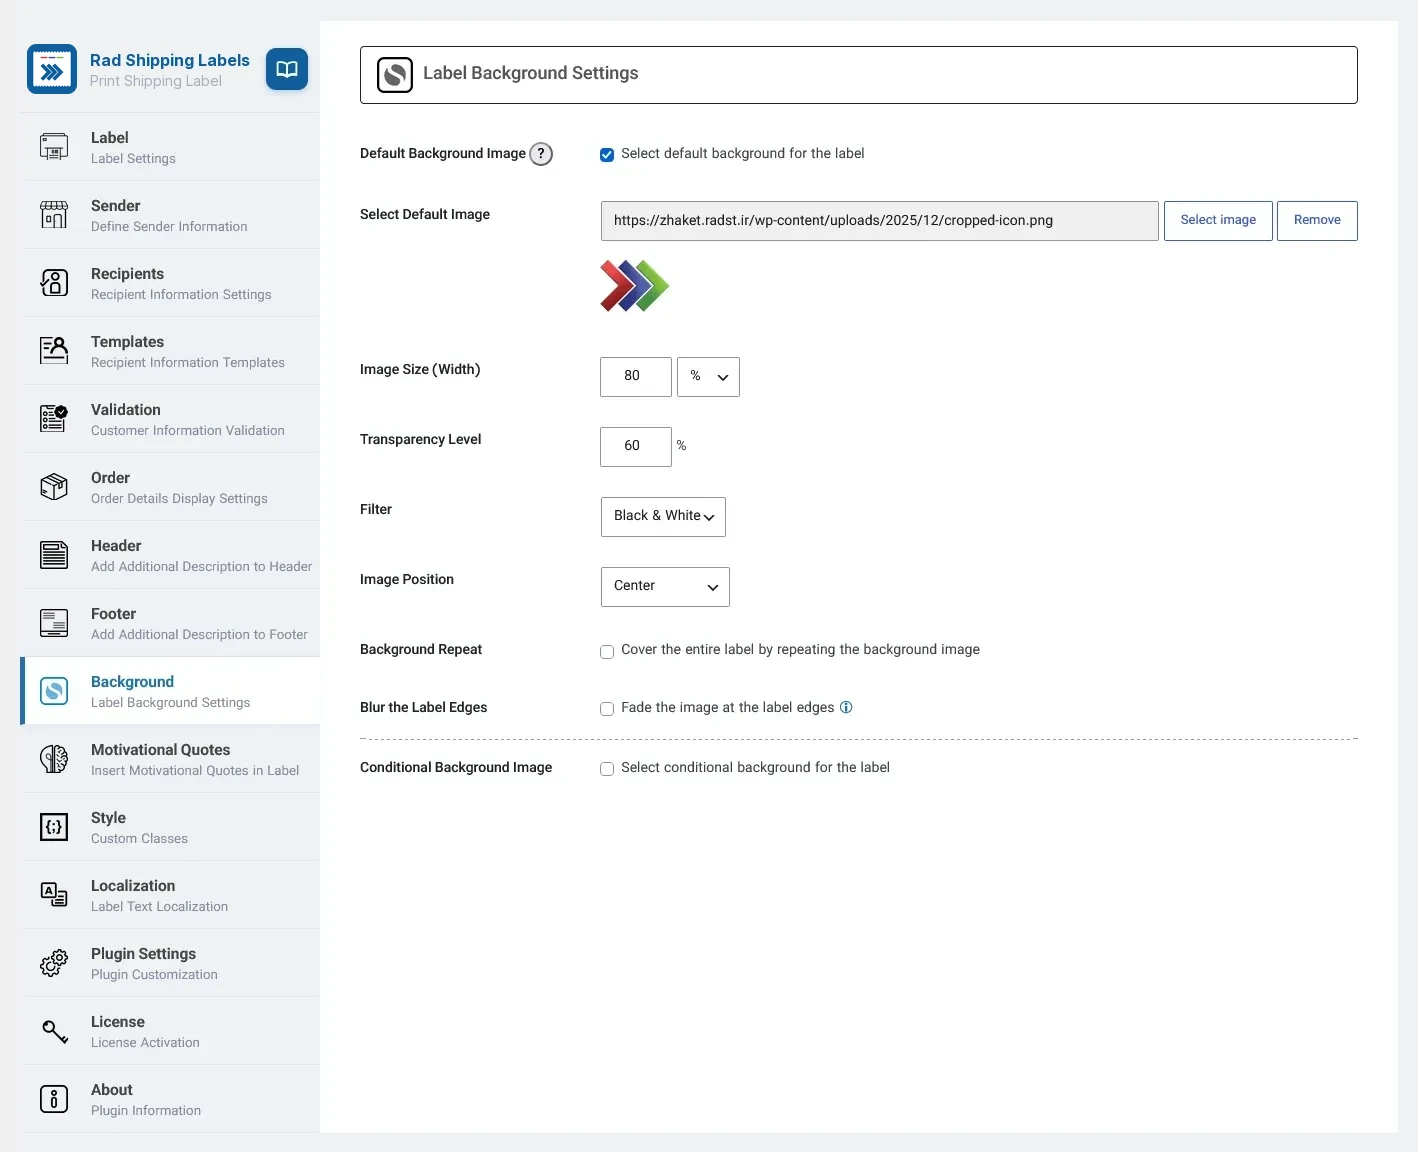Screen dimensions: 1418x1152
Task: Click the Motivational Quotes brain icon
Action: 54,759
